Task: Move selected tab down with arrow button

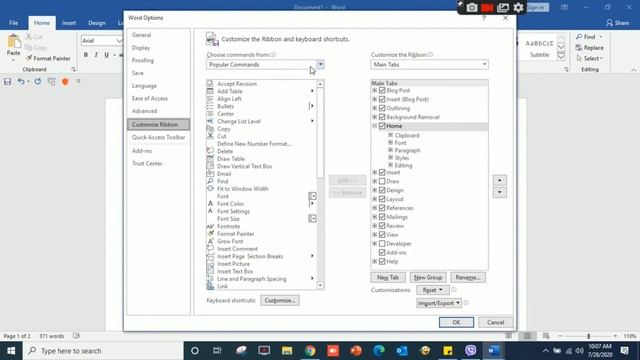Action: pyautogui.click(x=500, y=192)
